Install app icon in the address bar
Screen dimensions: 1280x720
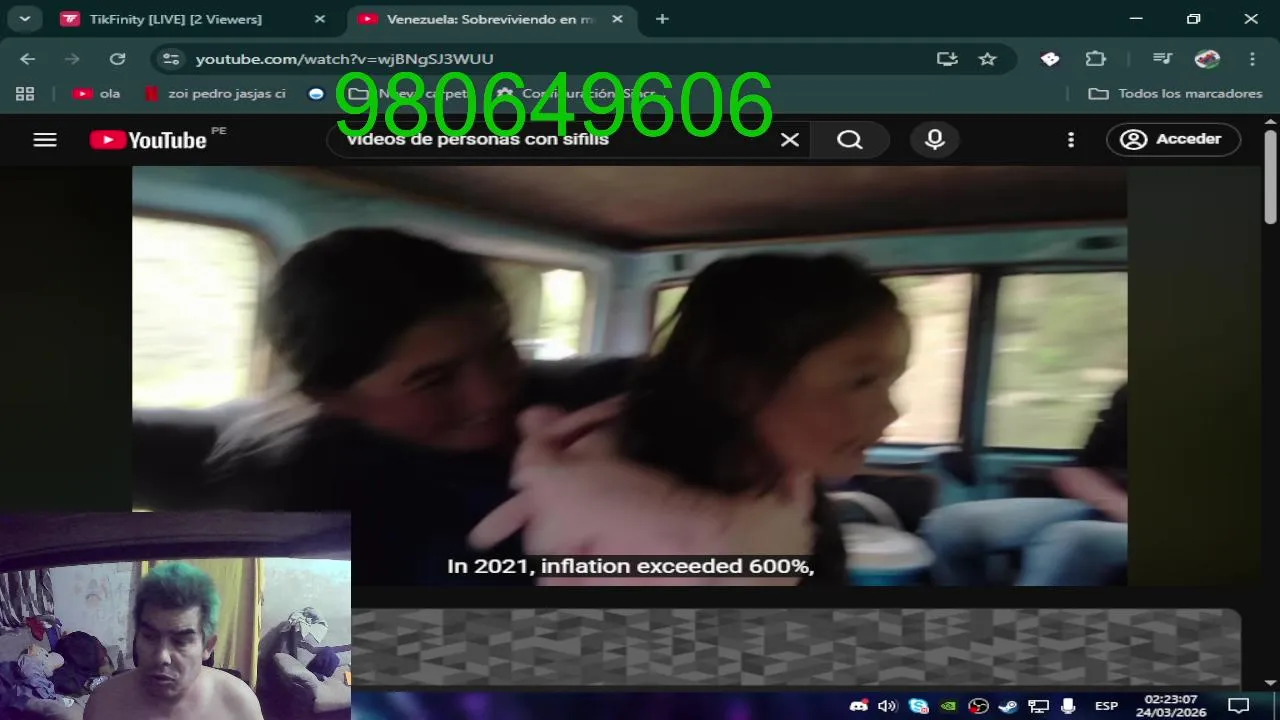pos(947,59)
